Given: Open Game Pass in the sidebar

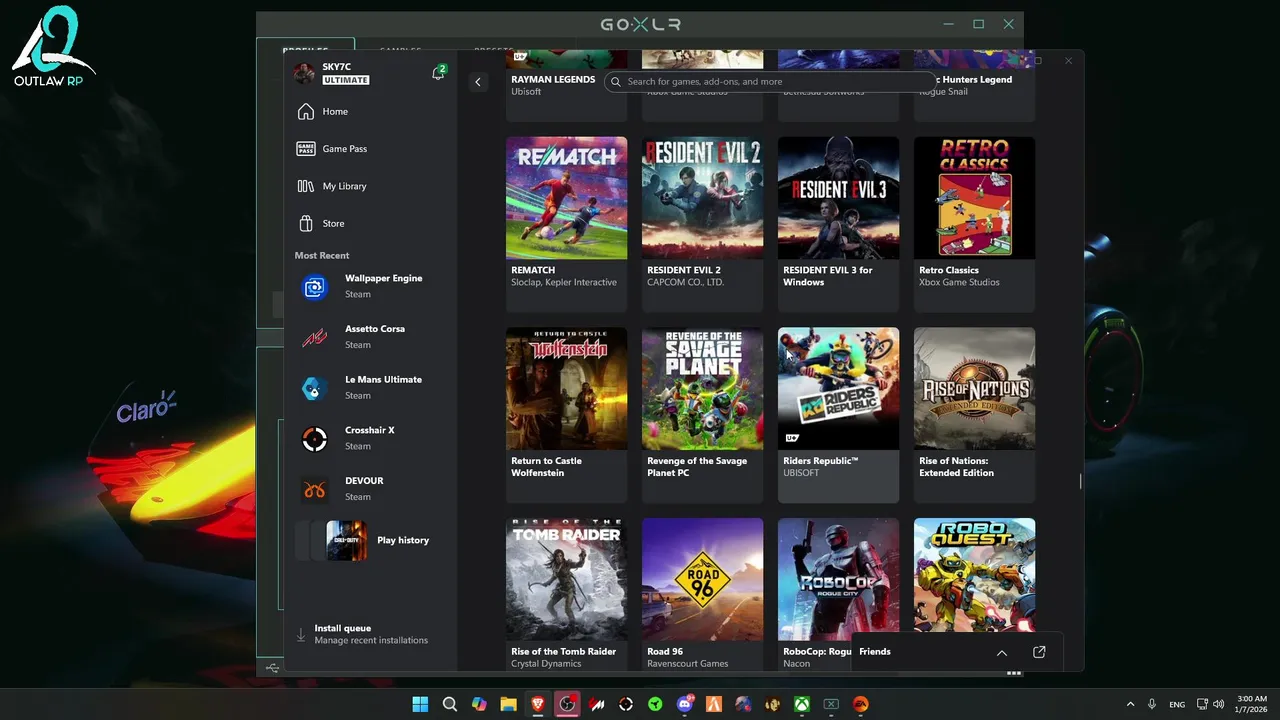Looking at the screenshot, I should 372,149.
